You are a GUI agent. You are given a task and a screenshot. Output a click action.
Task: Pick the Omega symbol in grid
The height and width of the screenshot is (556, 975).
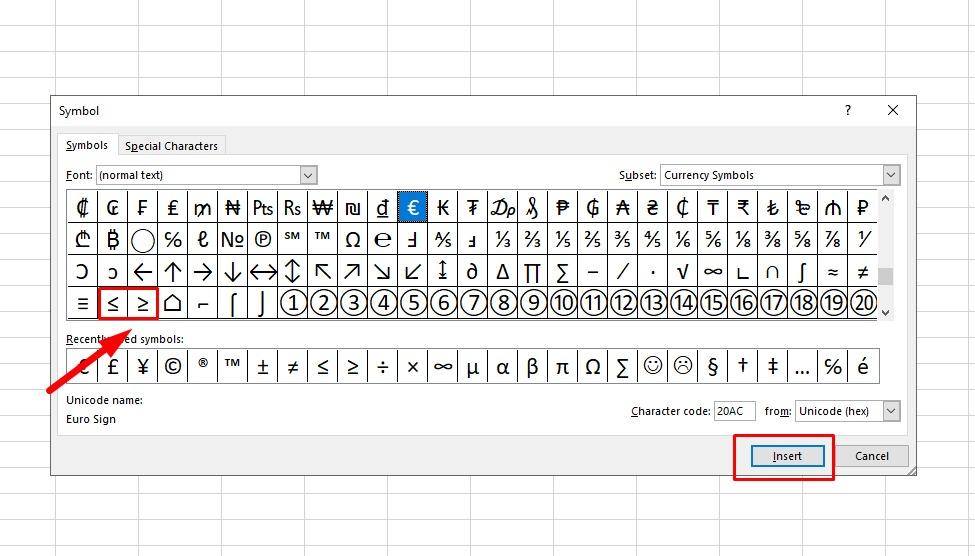352,239
